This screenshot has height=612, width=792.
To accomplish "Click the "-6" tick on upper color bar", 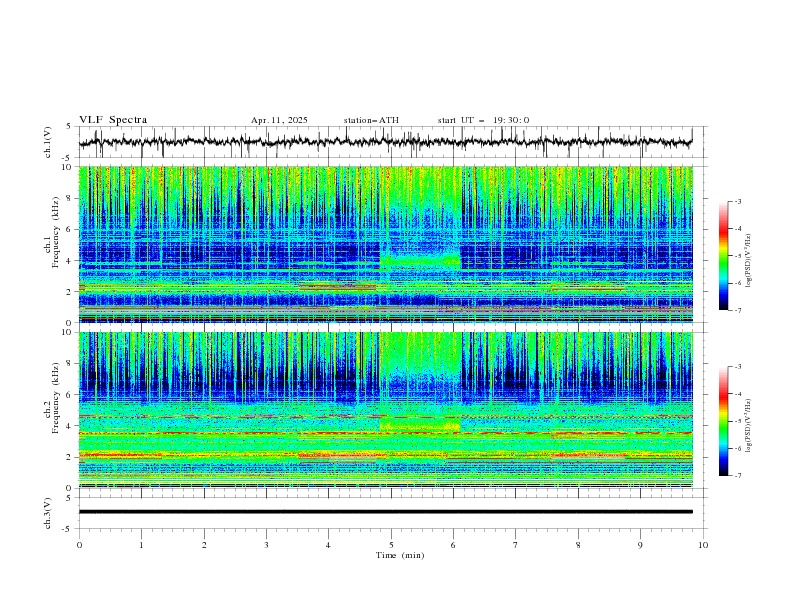I will [738, 283].
